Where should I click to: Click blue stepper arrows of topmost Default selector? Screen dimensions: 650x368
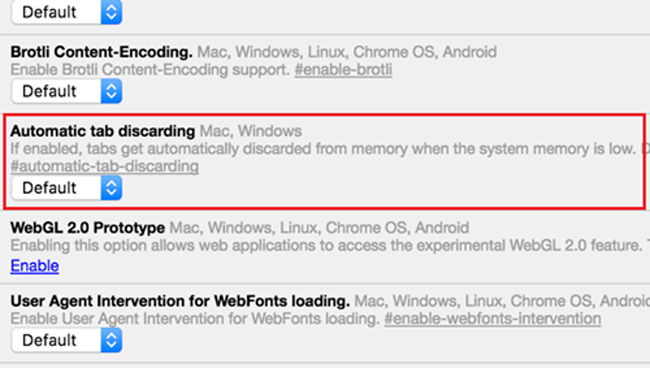click(x=111, y=12)
